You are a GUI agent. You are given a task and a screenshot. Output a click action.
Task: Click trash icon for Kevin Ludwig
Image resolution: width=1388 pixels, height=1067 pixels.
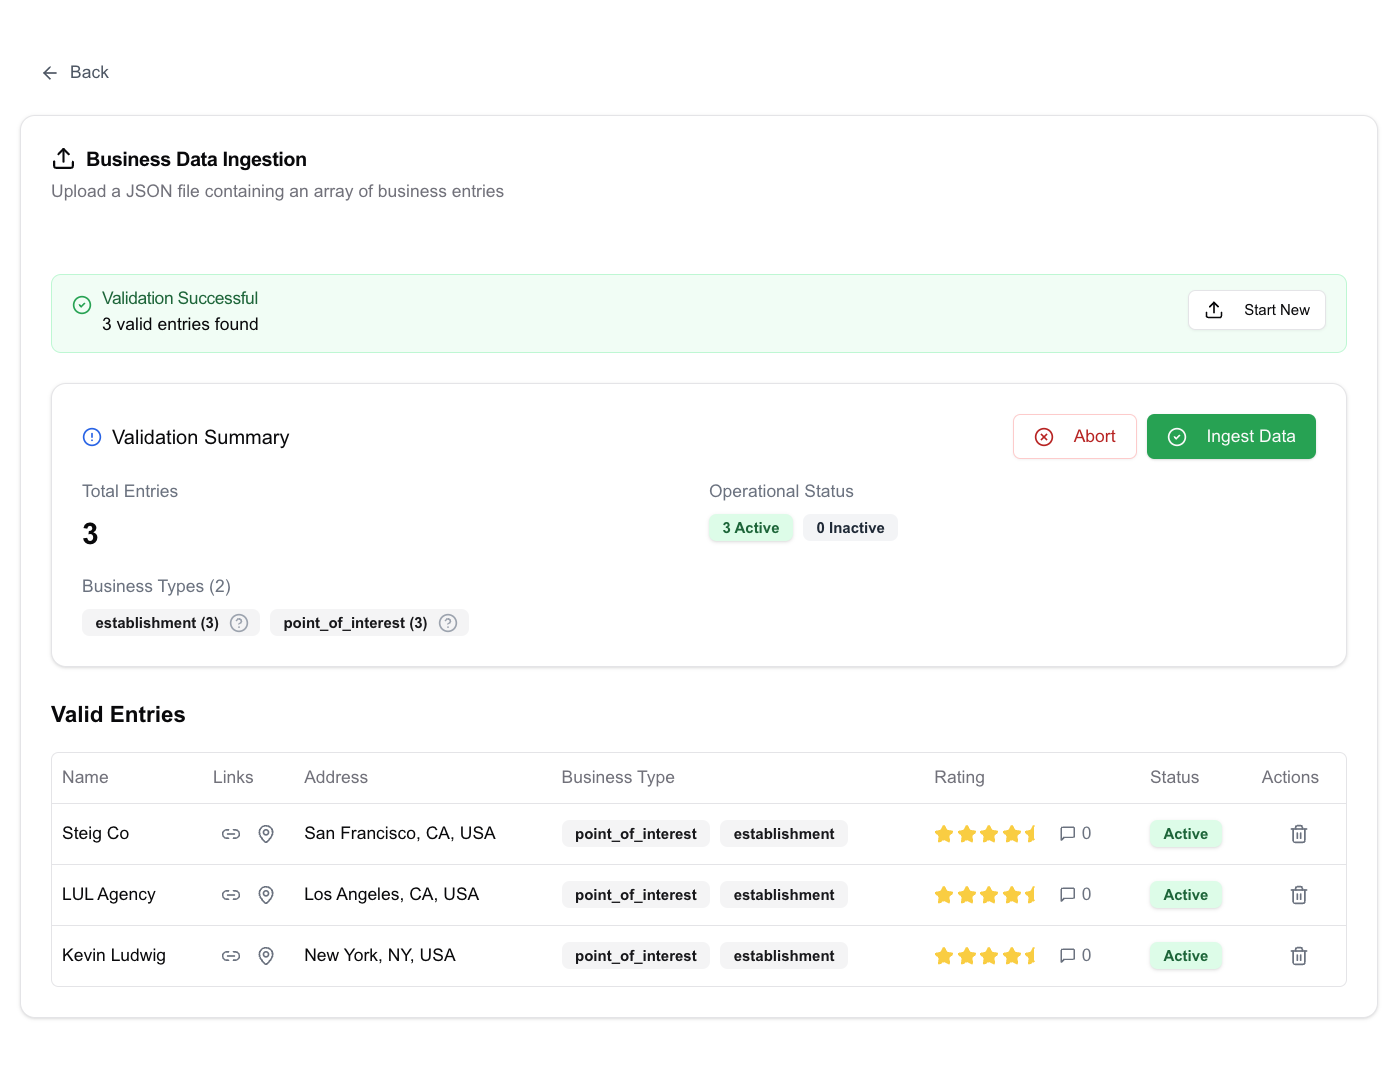pyautogui.click(x=1298, y=956)
